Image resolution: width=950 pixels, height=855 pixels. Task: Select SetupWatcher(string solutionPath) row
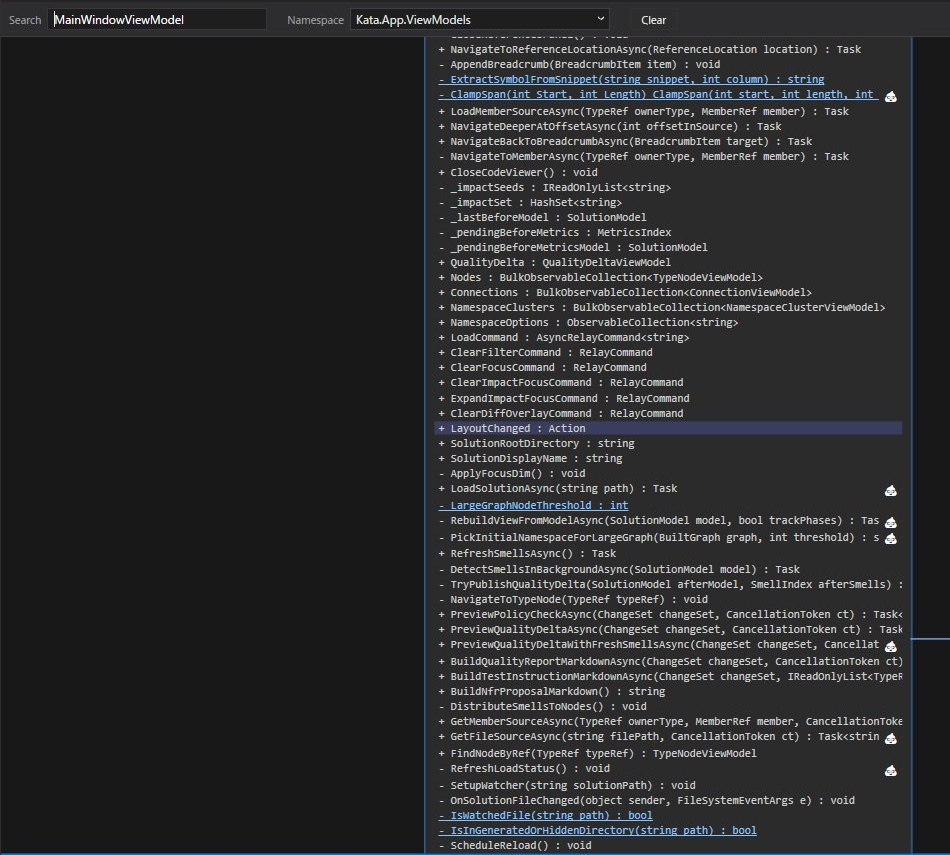(x=566, y=786)
